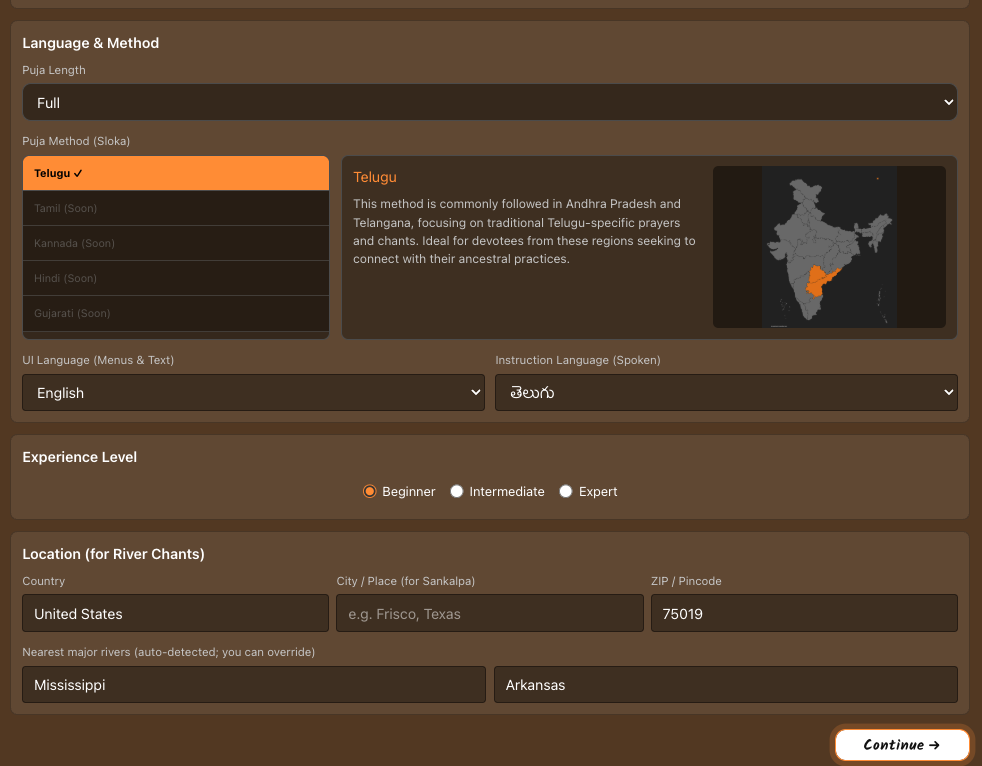Click the Continue button

902,745
